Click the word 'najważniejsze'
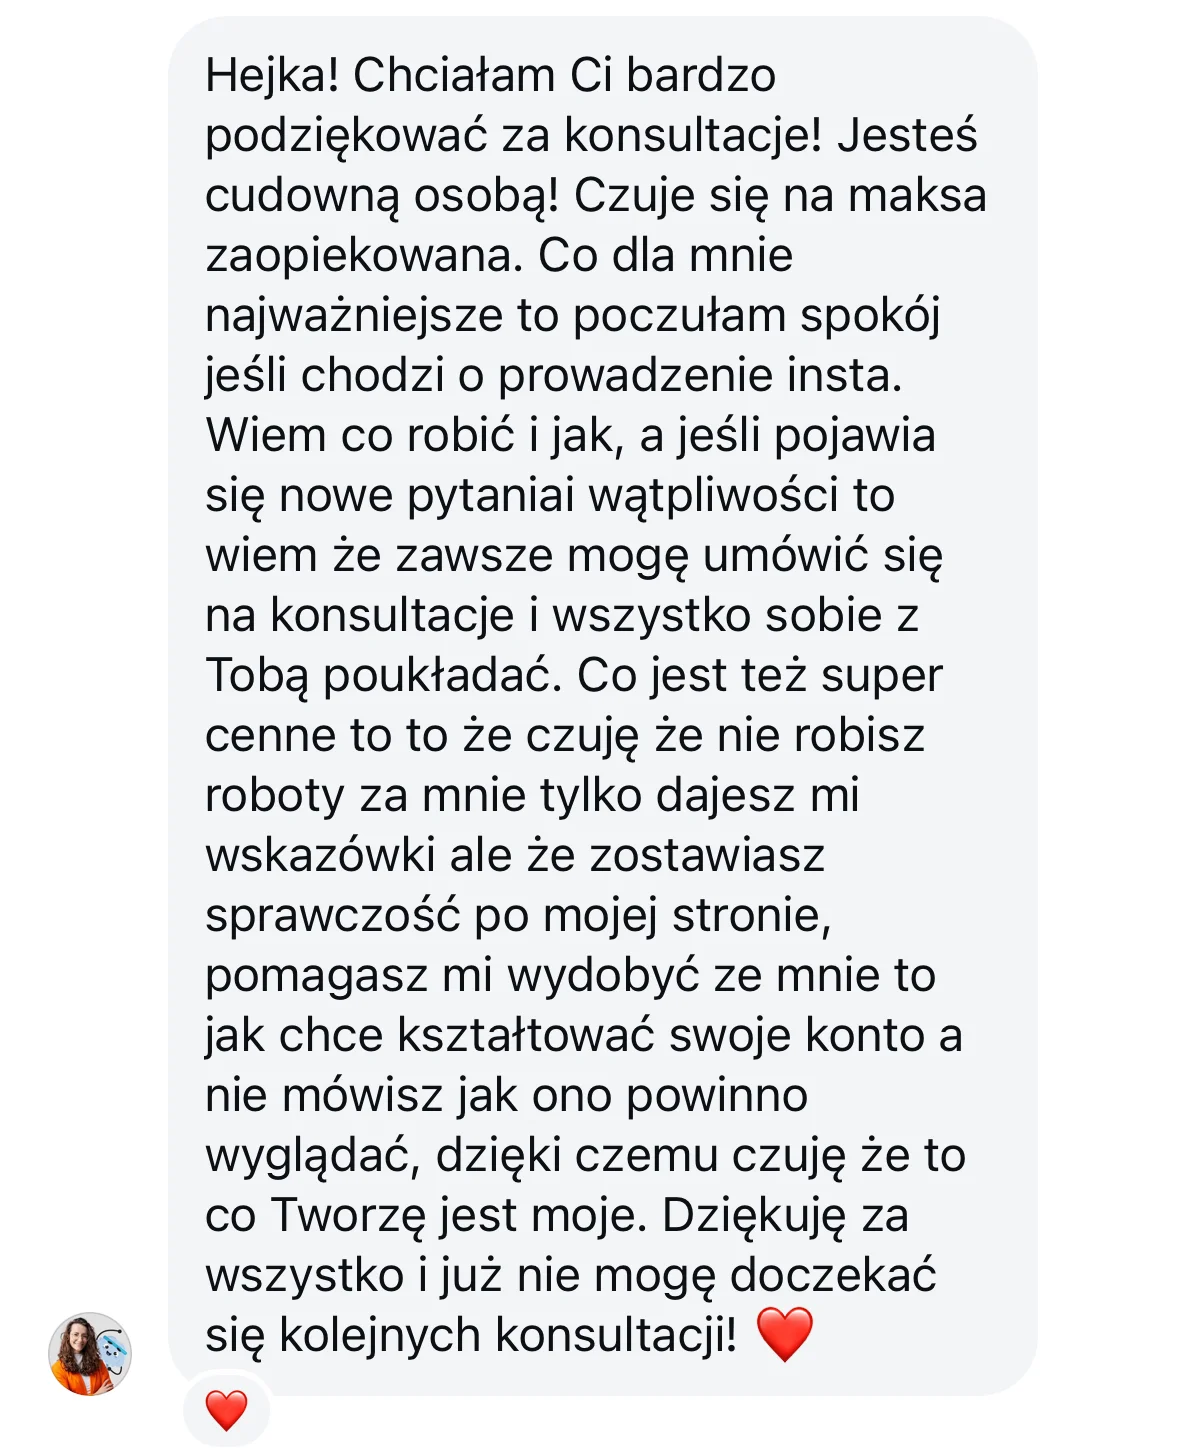 tap(354, 317)
